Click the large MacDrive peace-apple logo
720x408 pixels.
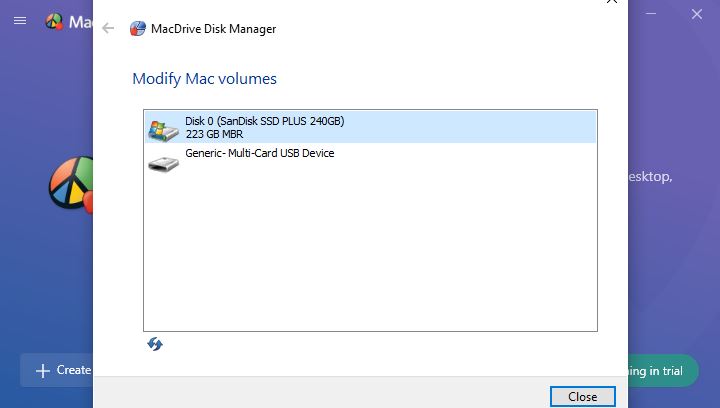[71, 185]
